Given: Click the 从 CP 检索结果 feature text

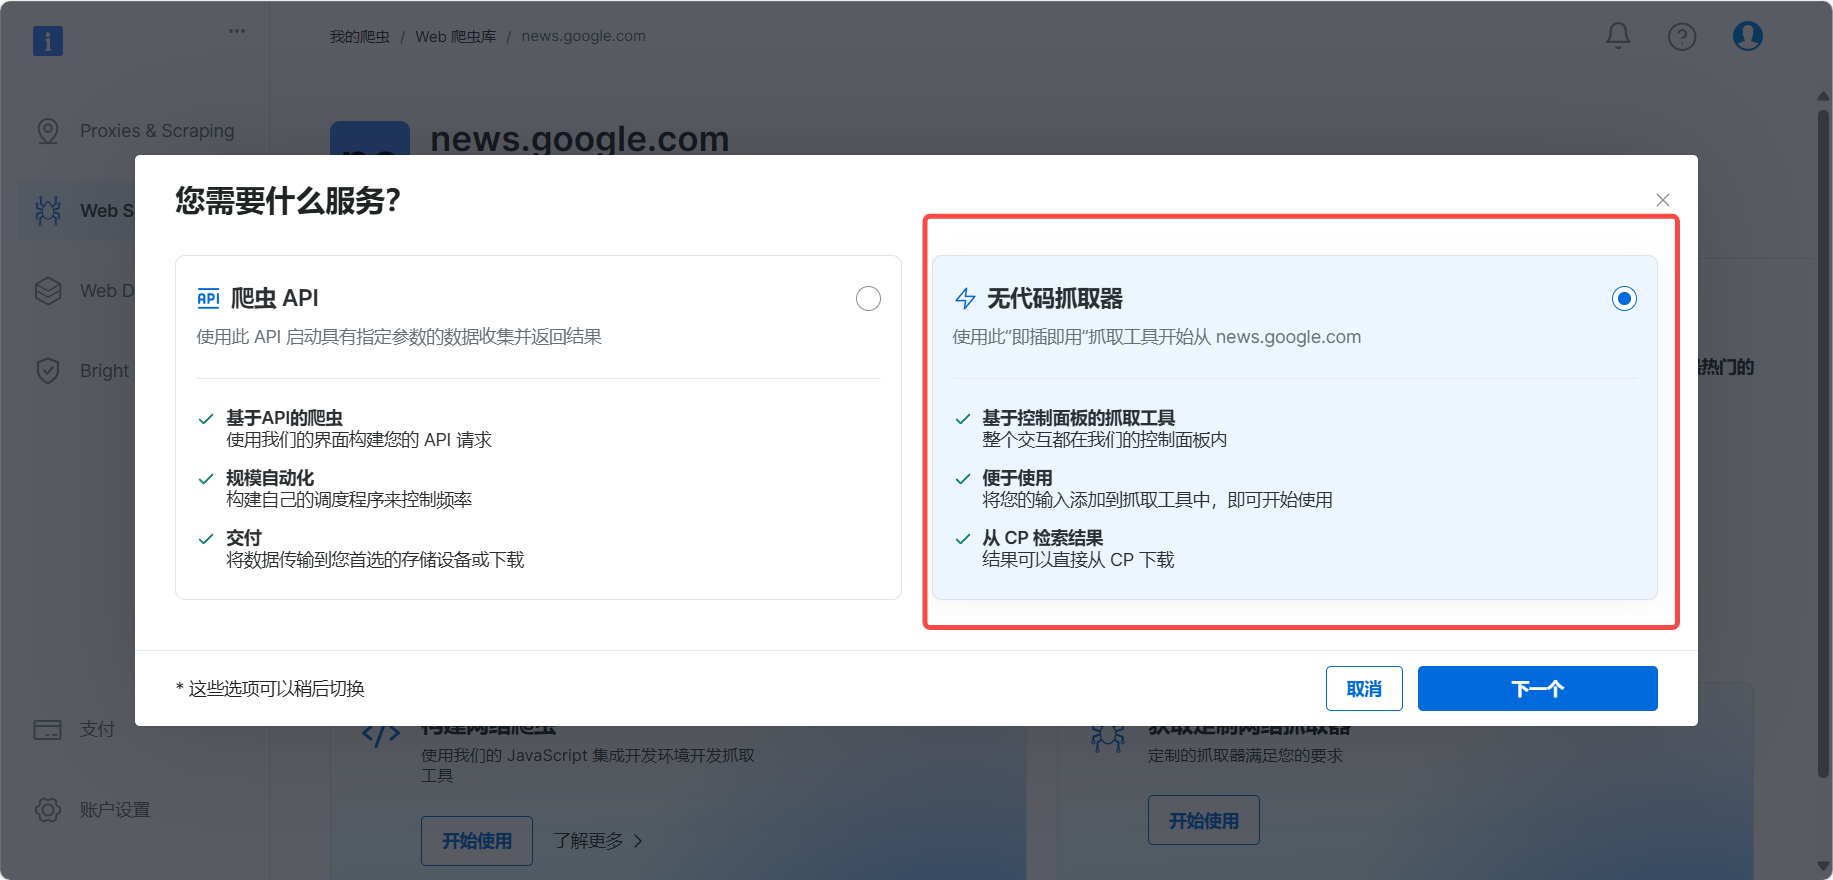Looking at the screenshot, I should pos(1042,538).
